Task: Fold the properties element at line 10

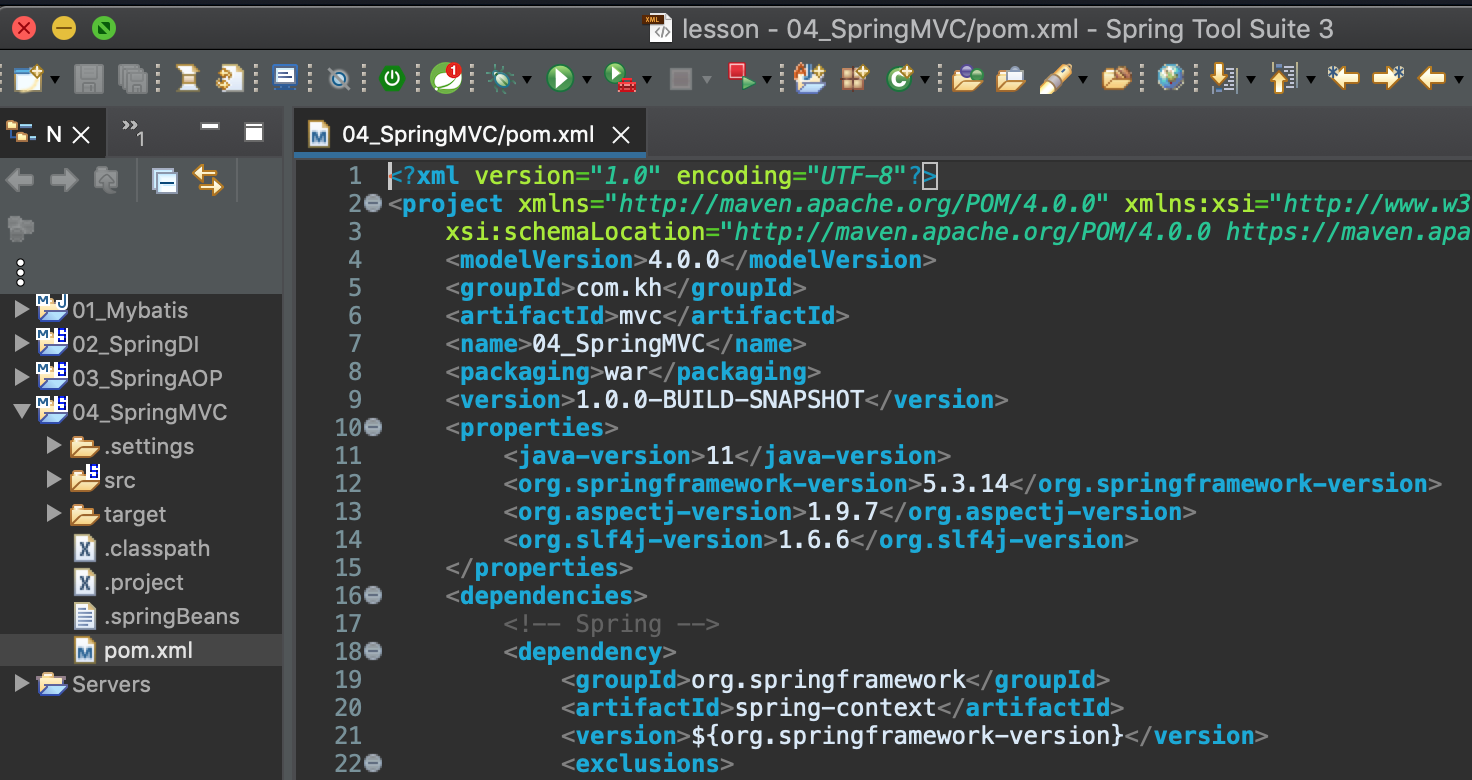Action: coord(374,428)
